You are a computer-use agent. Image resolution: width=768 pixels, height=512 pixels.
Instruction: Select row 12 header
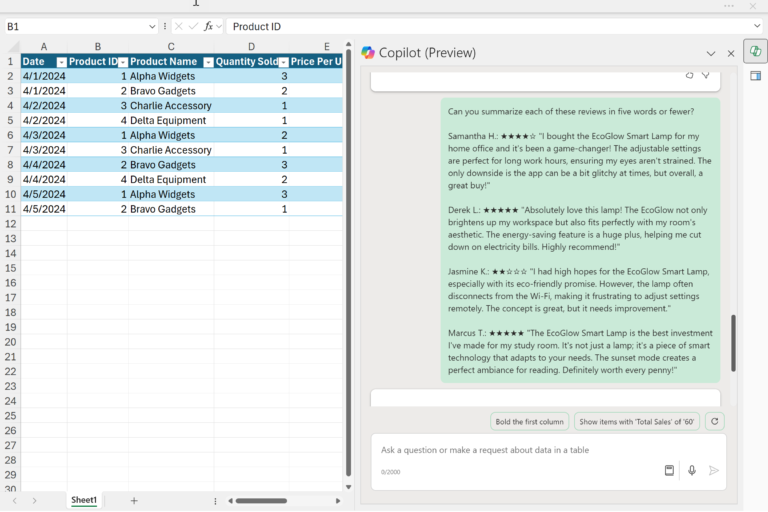pos(10,224)
